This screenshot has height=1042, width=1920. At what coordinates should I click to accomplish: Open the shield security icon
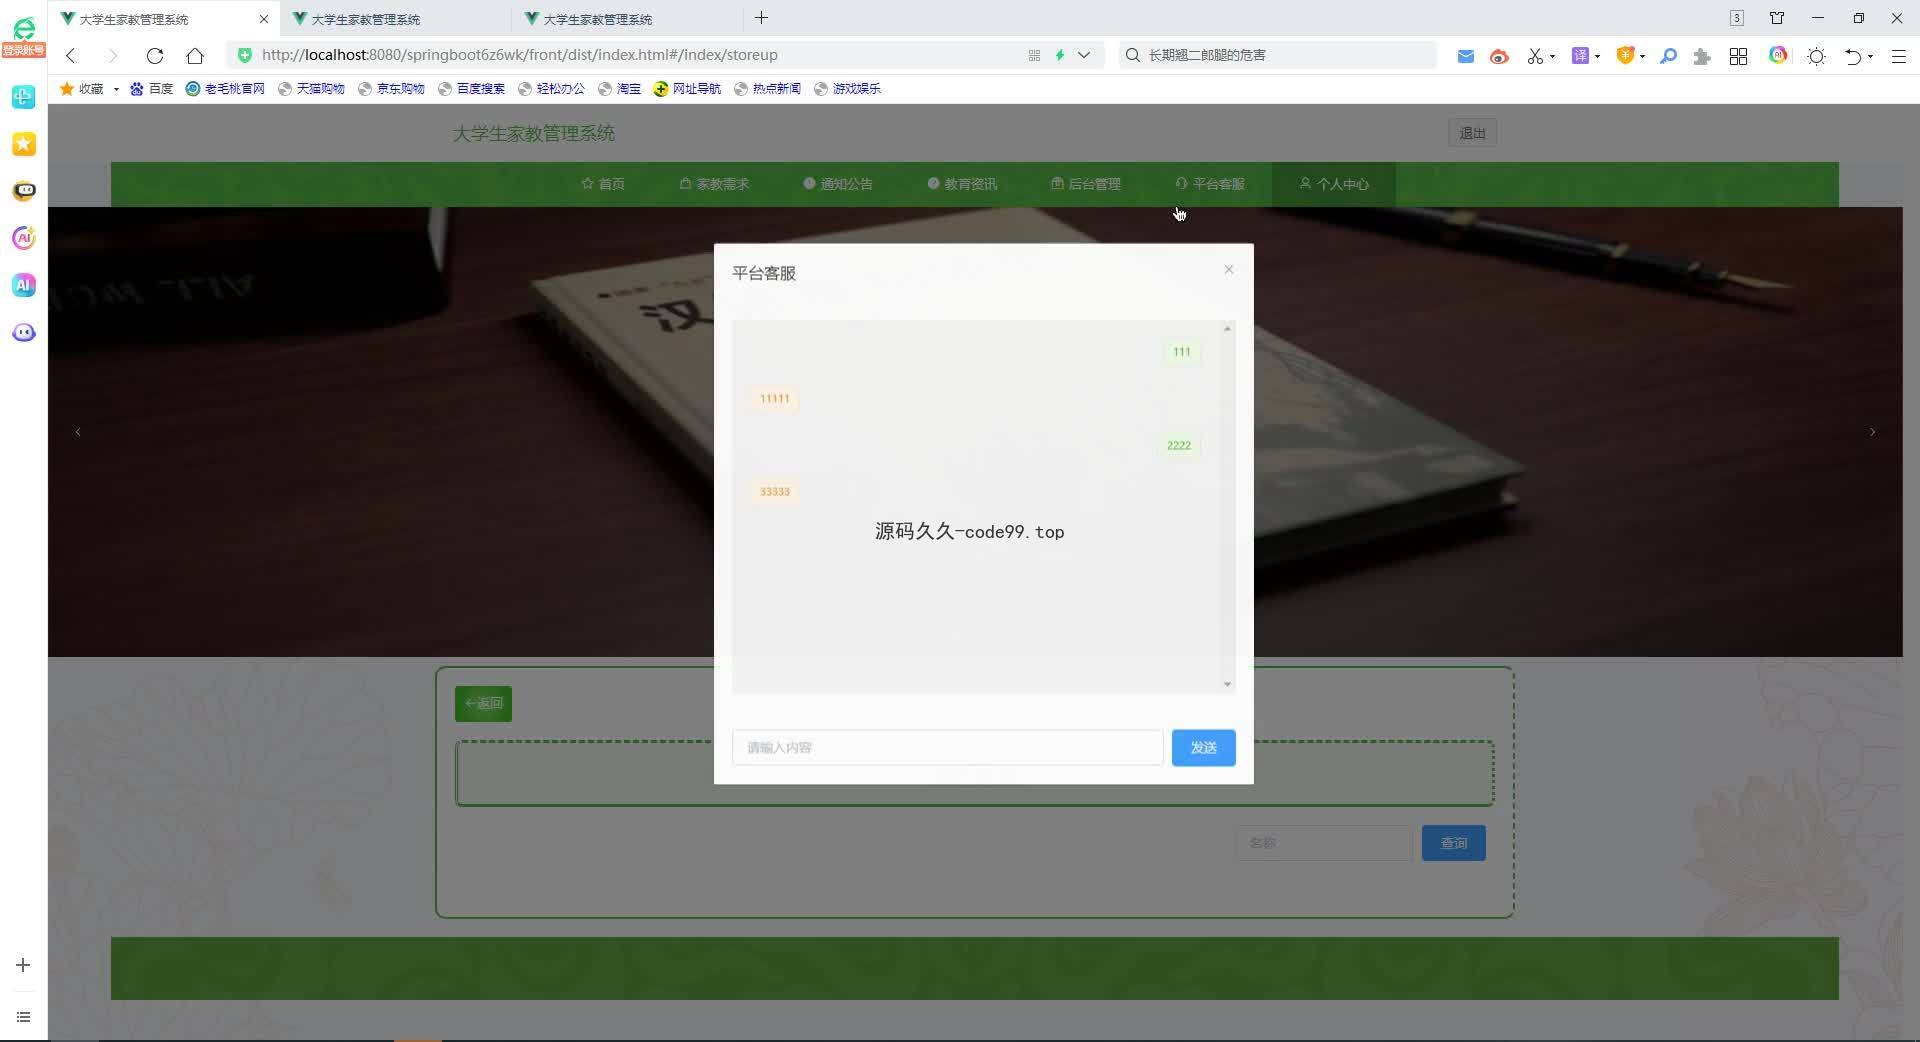tap(1625, 56)
